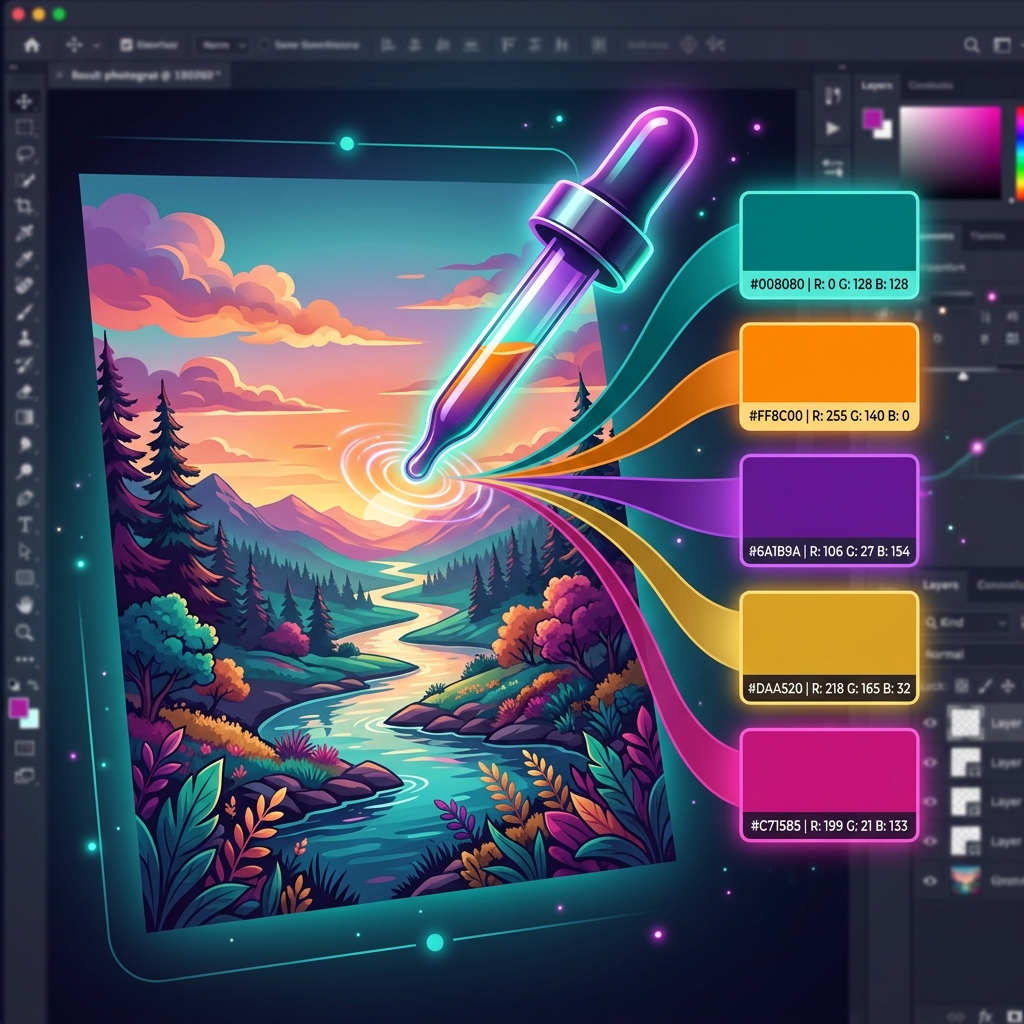The height and width of the screenshot is (1024, 1024).
Task: Switch to tab beside top Layers tab
Action: (x=931, y=86)
